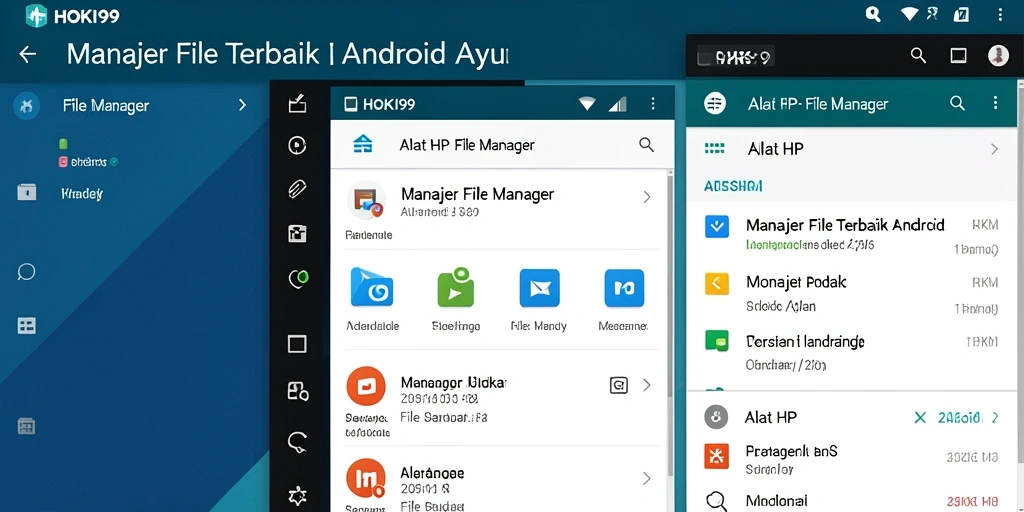This screenshot has height=512, width=1024.
Task: Expand the File Manager chevron in left sidebar
Action: coord(242,104)
